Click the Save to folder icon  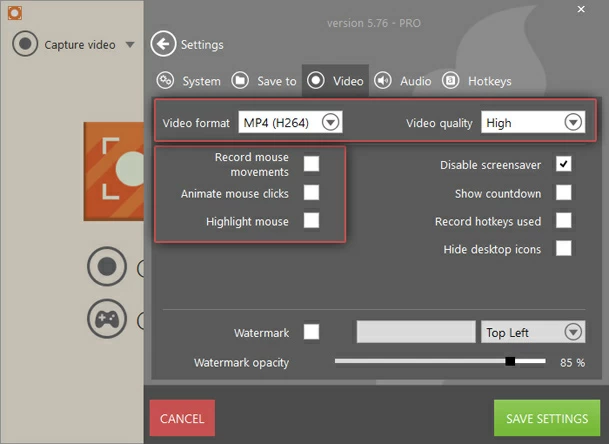coord(241,80)
